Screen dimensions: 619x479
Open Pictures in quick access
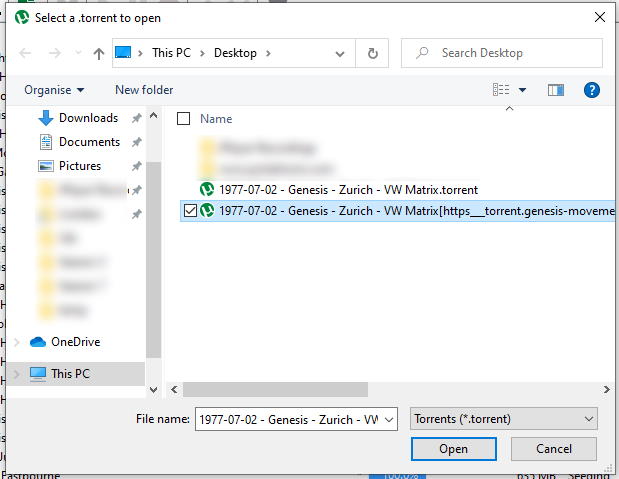click(x=80, y=166)
